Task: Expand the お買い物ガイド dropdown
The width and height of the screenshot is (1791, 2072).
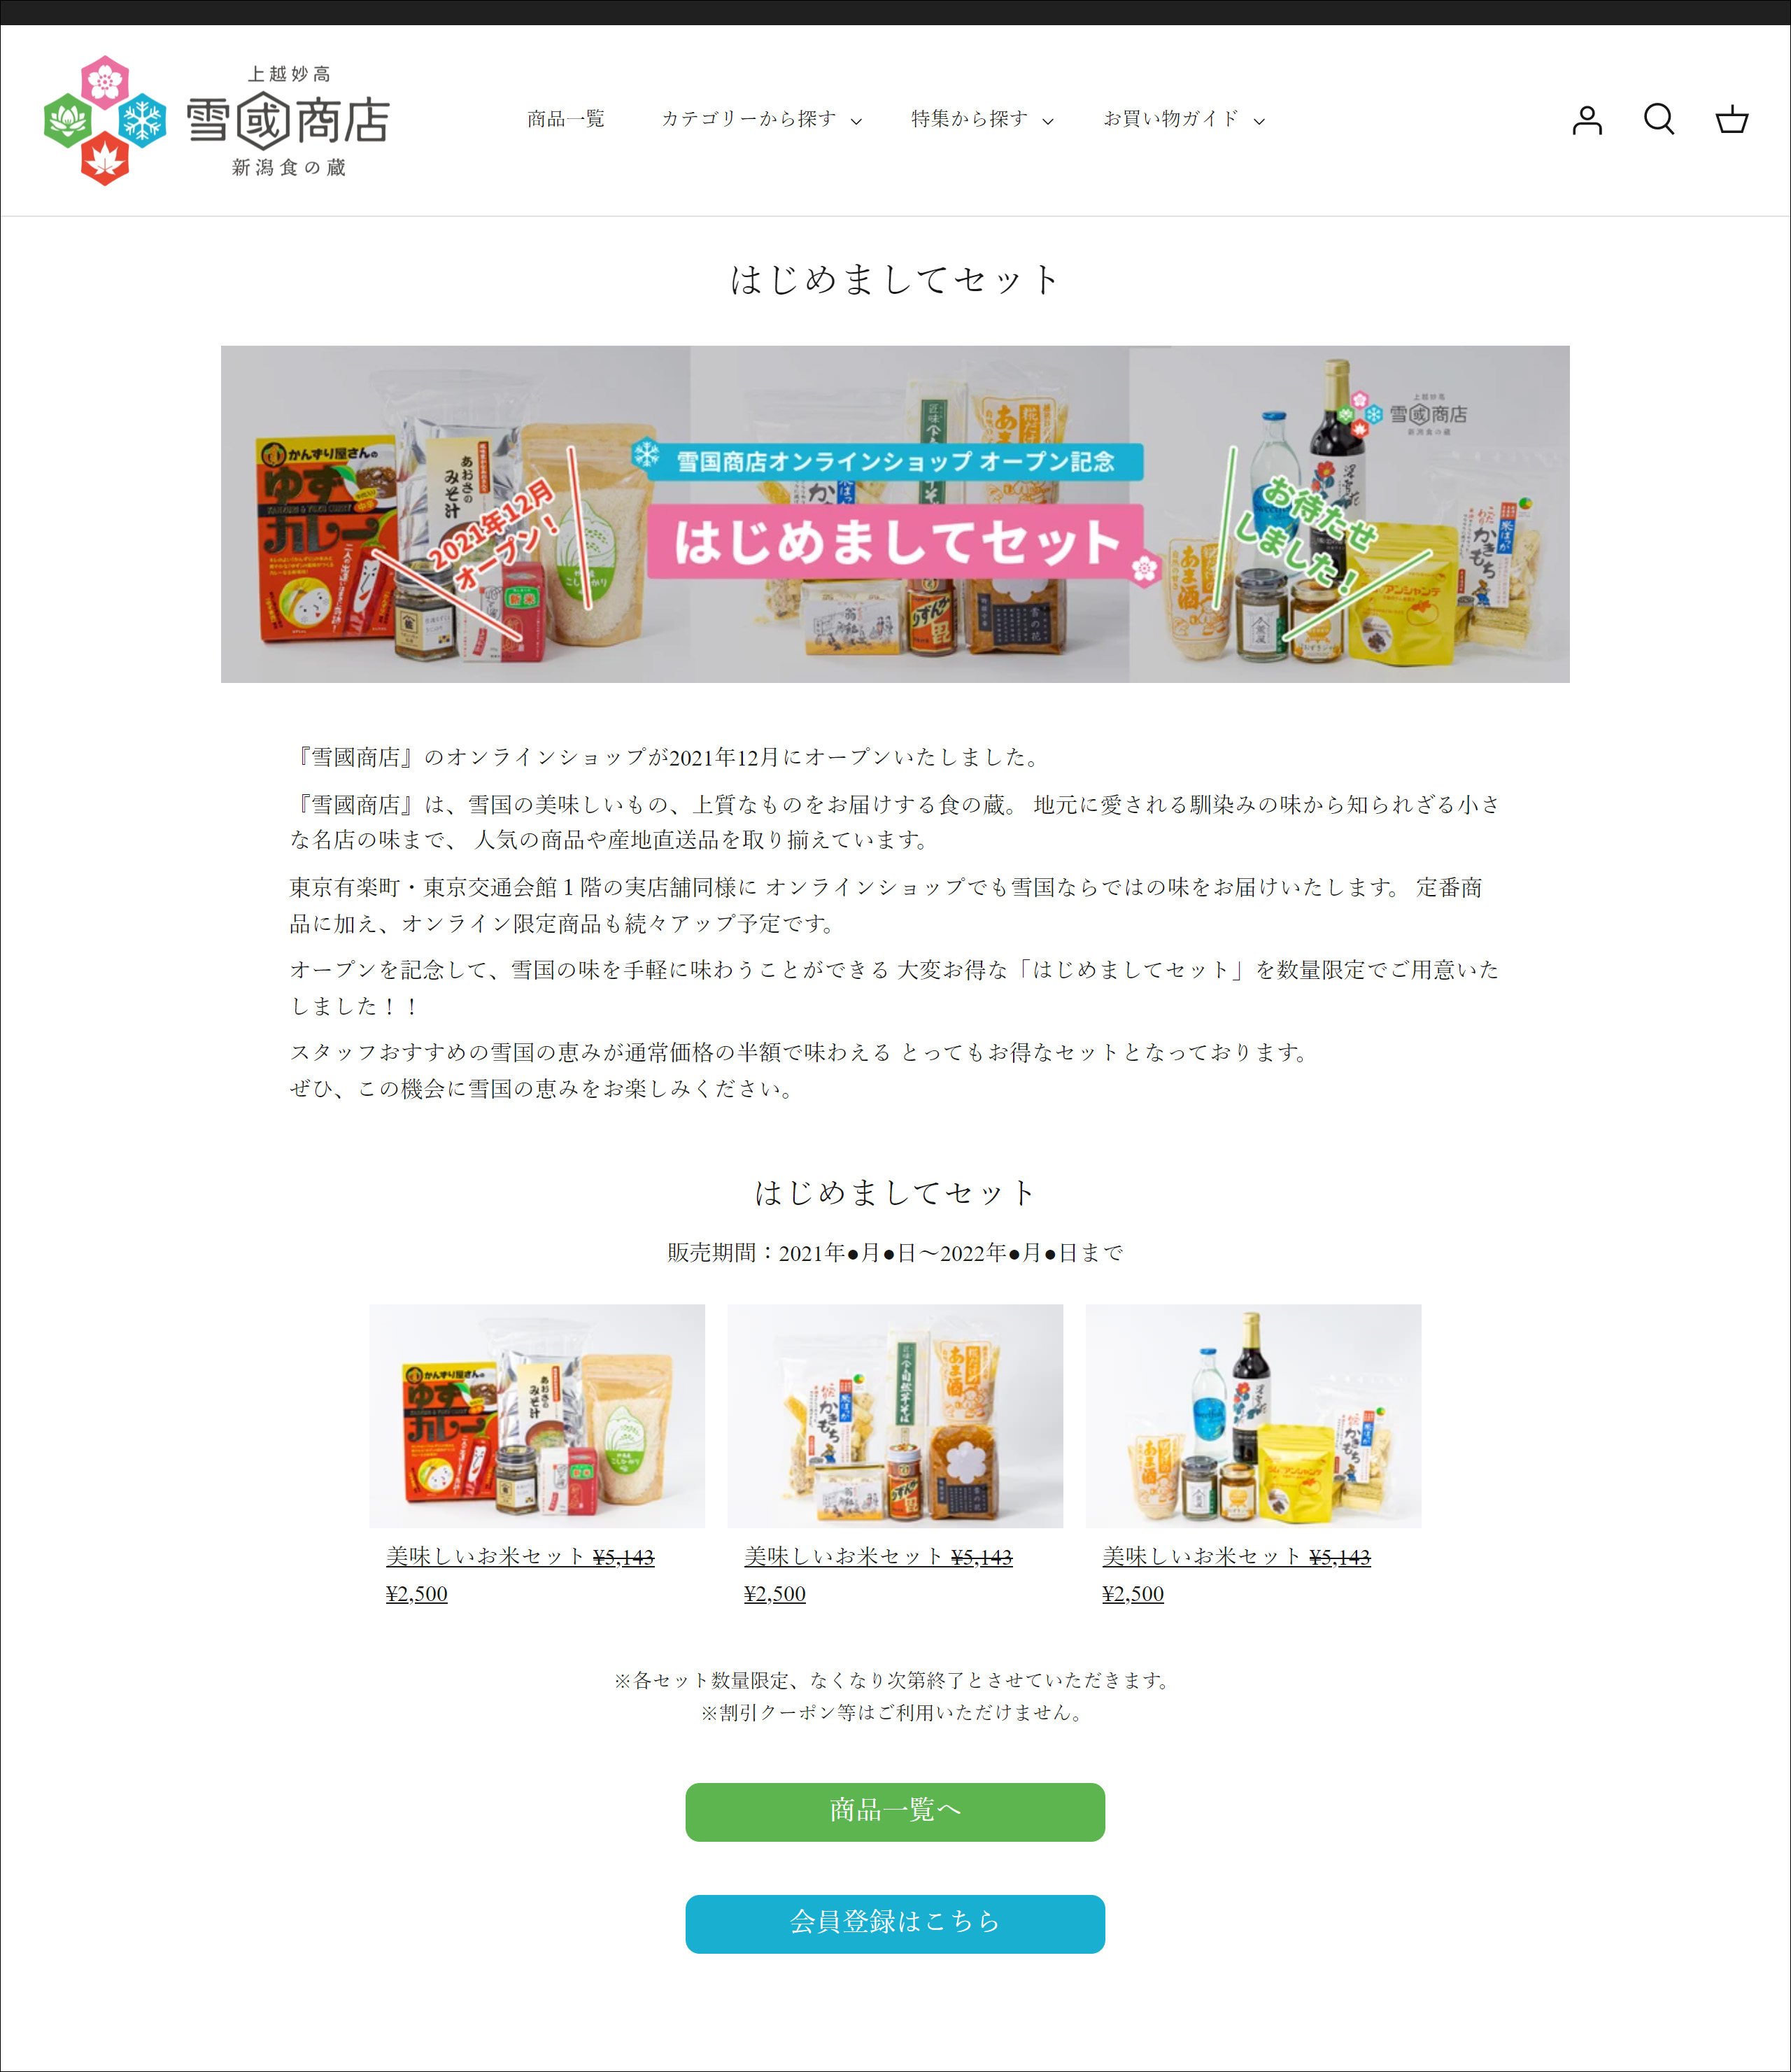Action: (1184, 119)
